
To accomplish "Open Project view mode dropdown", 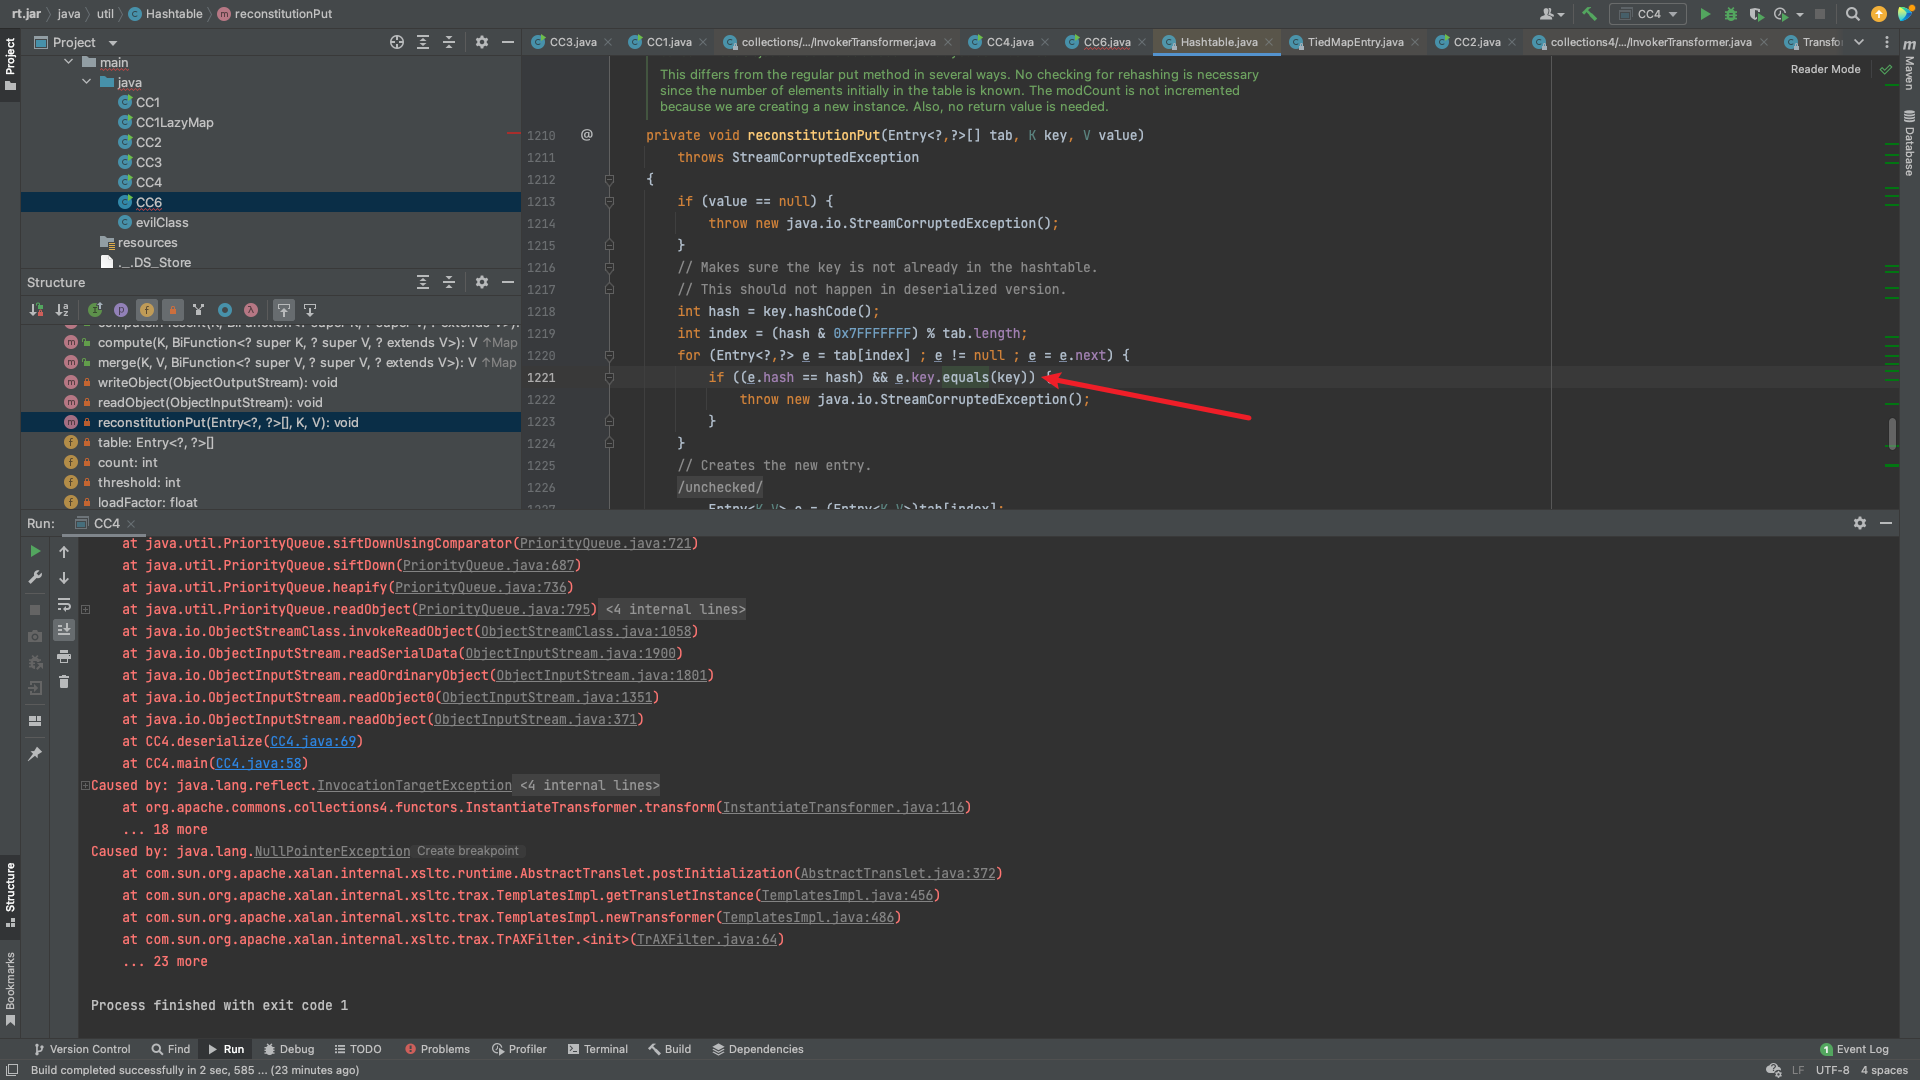I will tap(113, 43).
